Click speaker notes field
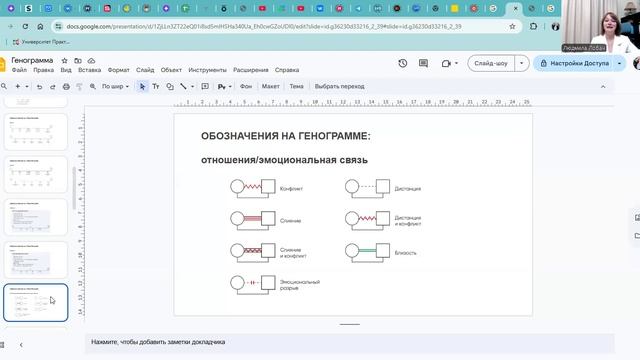 (x=349, y=342)
